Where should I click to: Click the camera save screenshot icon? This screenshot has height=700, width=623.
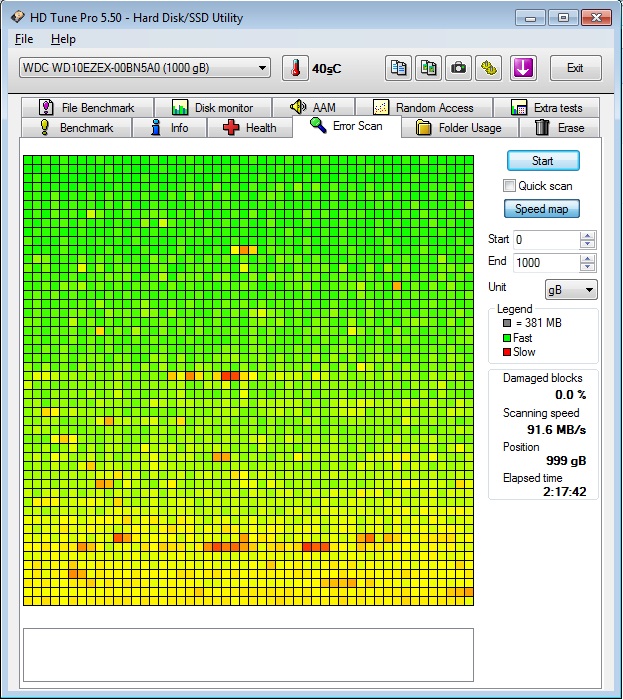coord(458,68)
